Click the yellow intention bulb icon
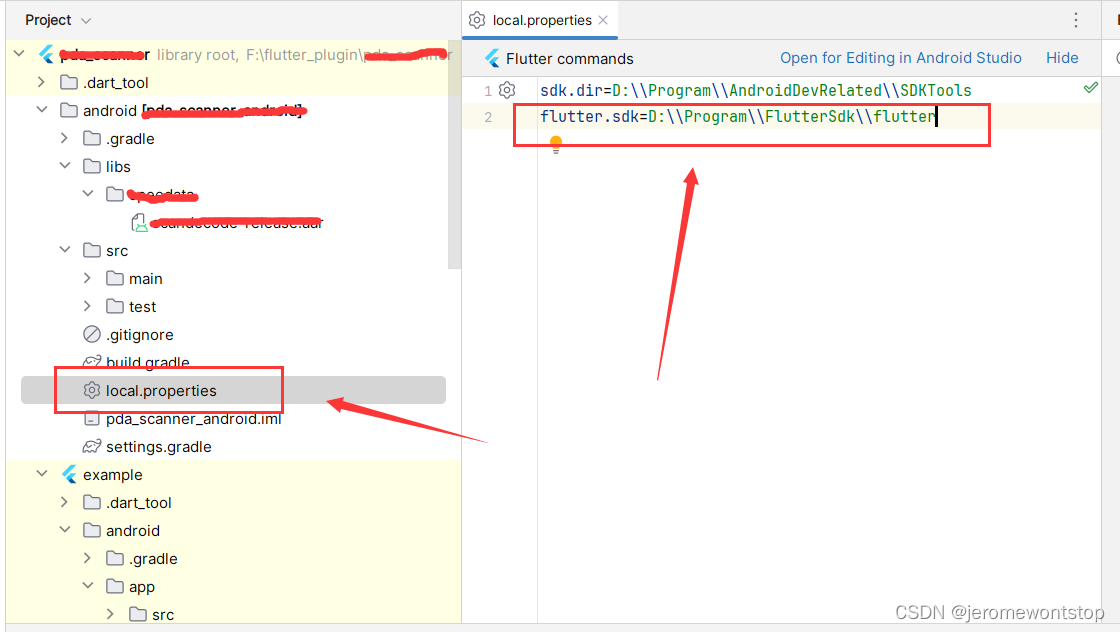The image size is (1120, 632). (x=556, y=144)
